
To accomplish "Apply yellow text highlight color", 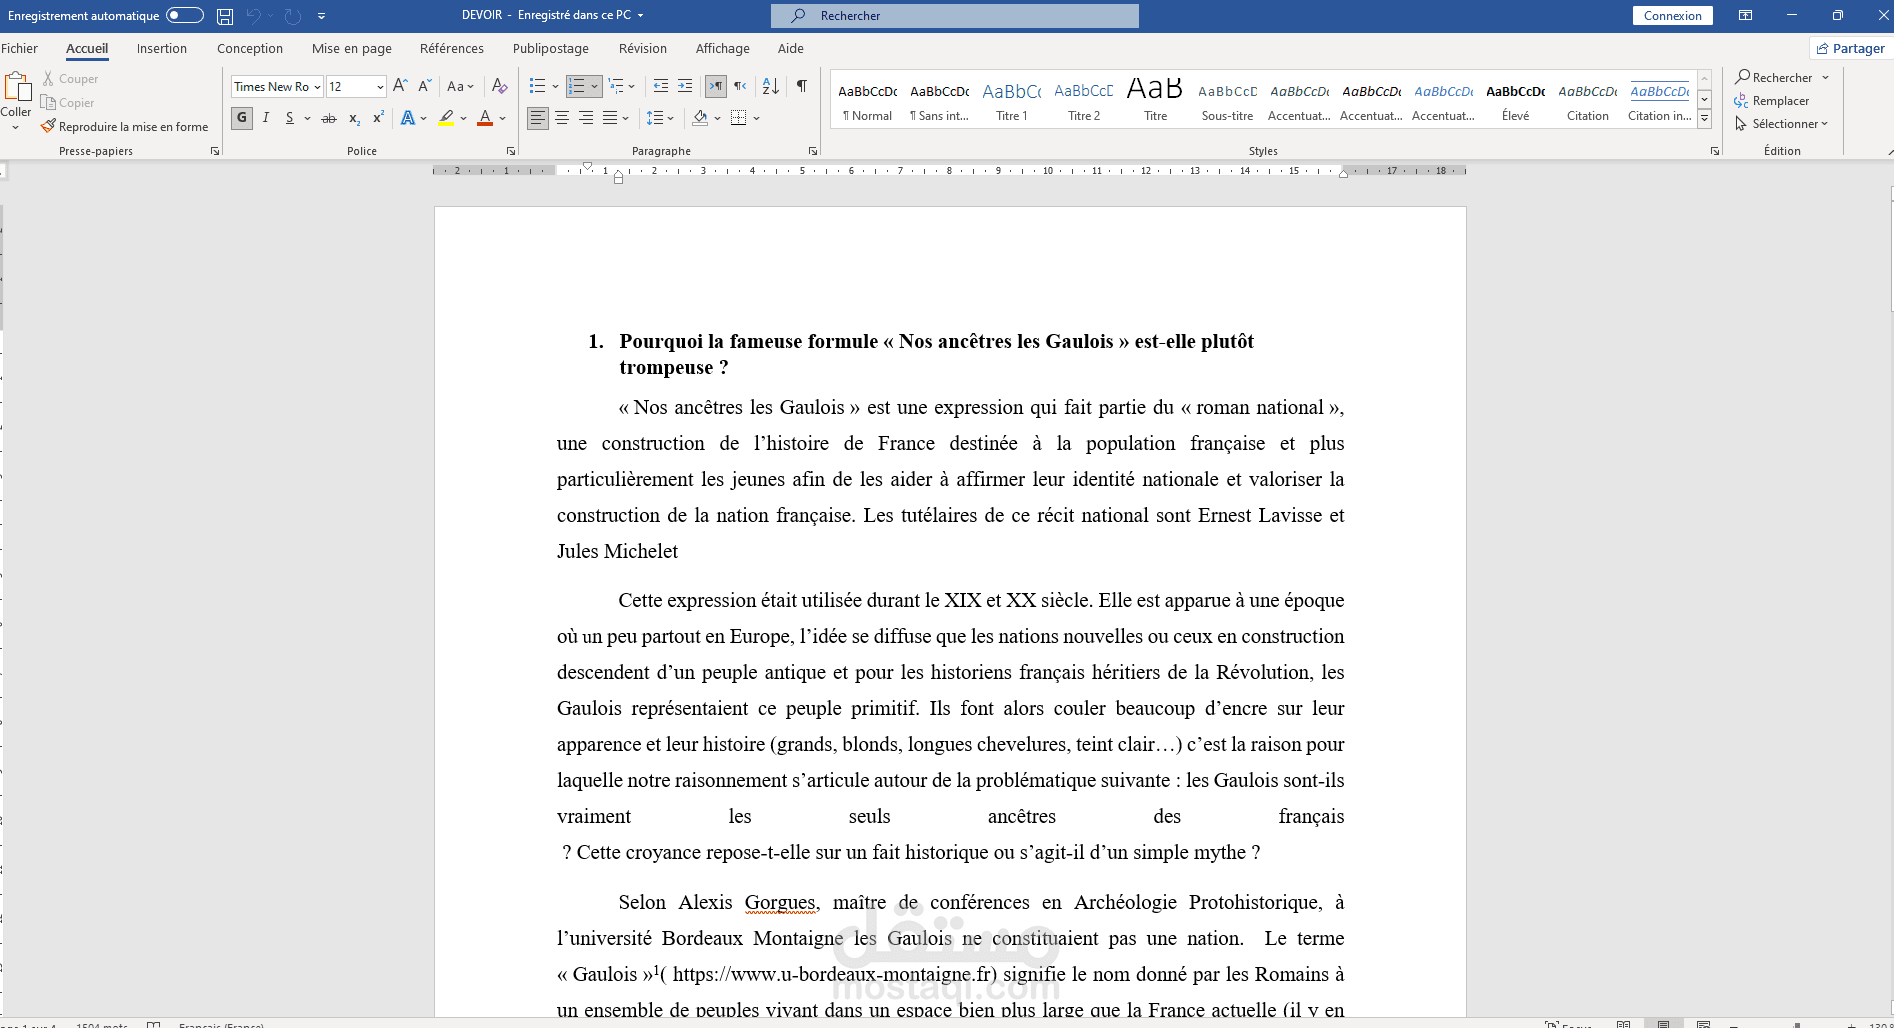I will (446, 118).
